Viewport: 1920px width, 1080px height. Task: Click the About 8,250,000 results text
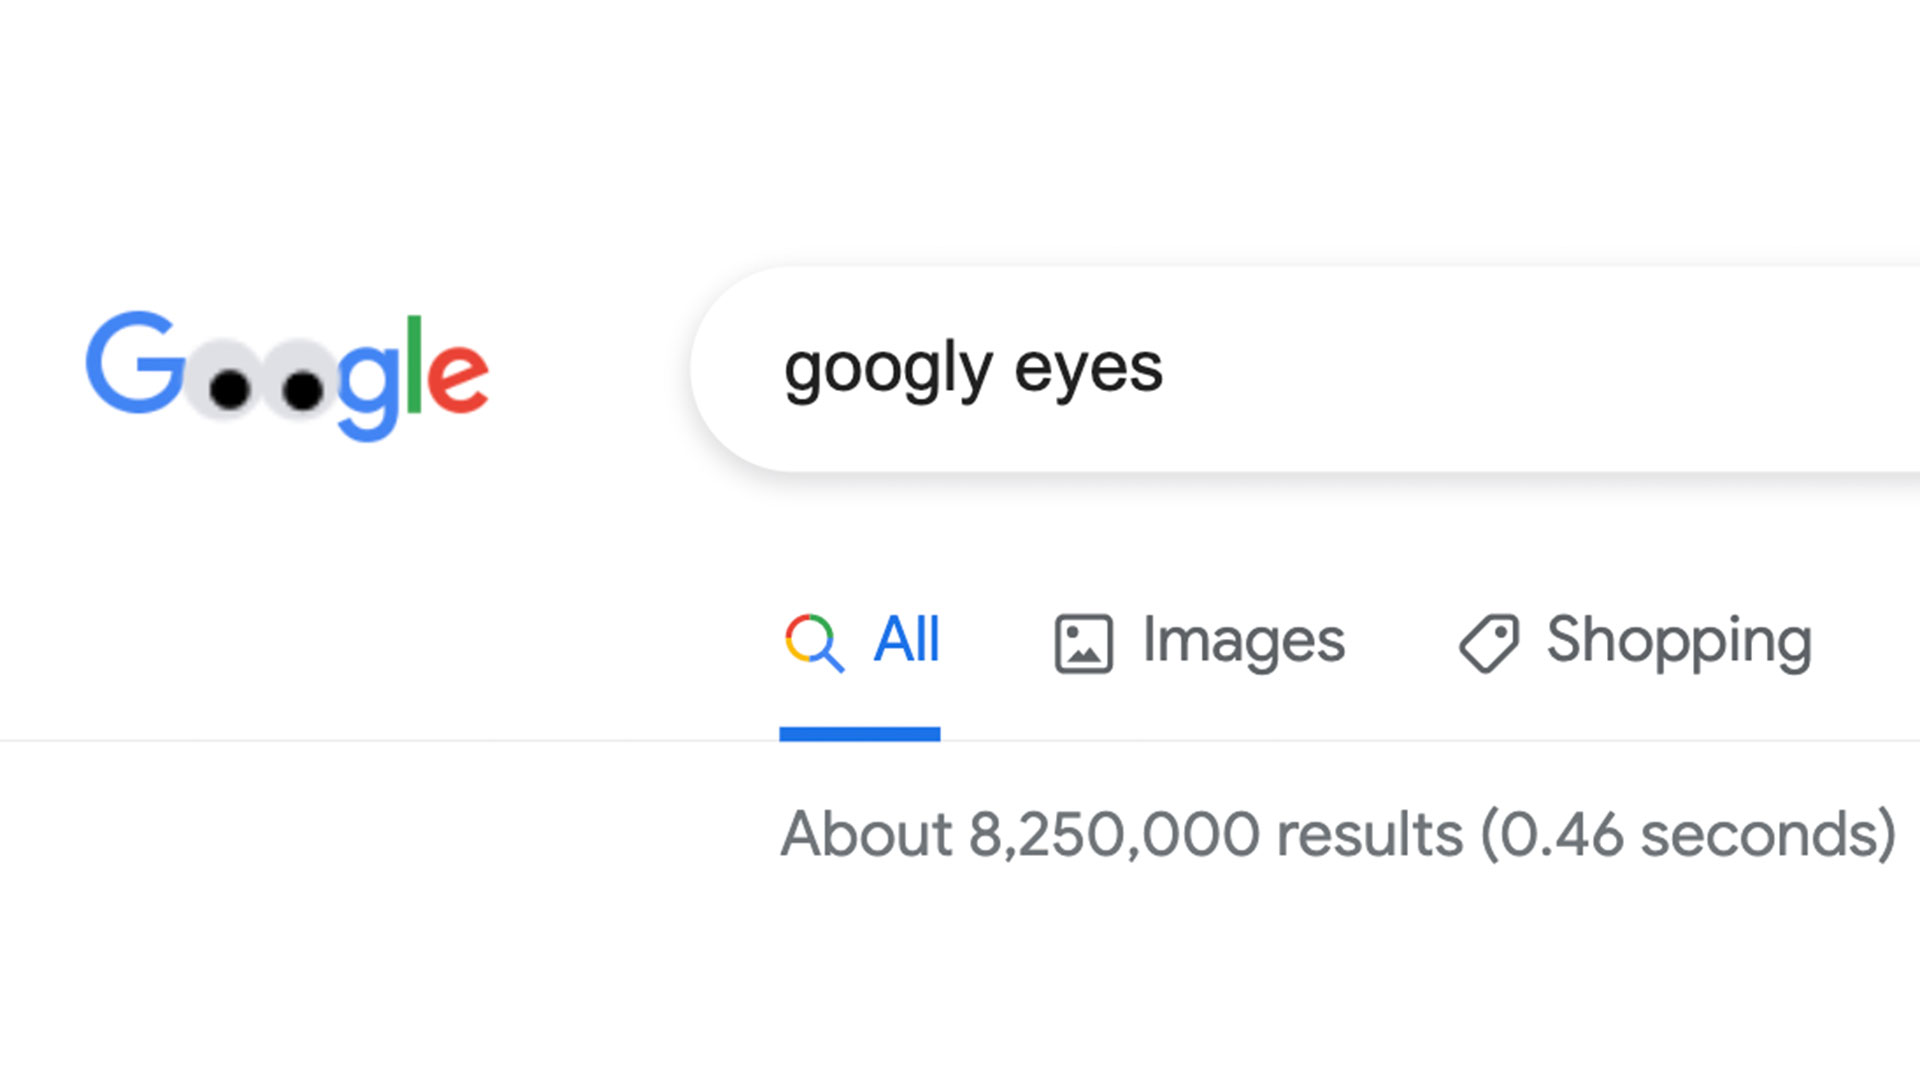click(1121, 834)
